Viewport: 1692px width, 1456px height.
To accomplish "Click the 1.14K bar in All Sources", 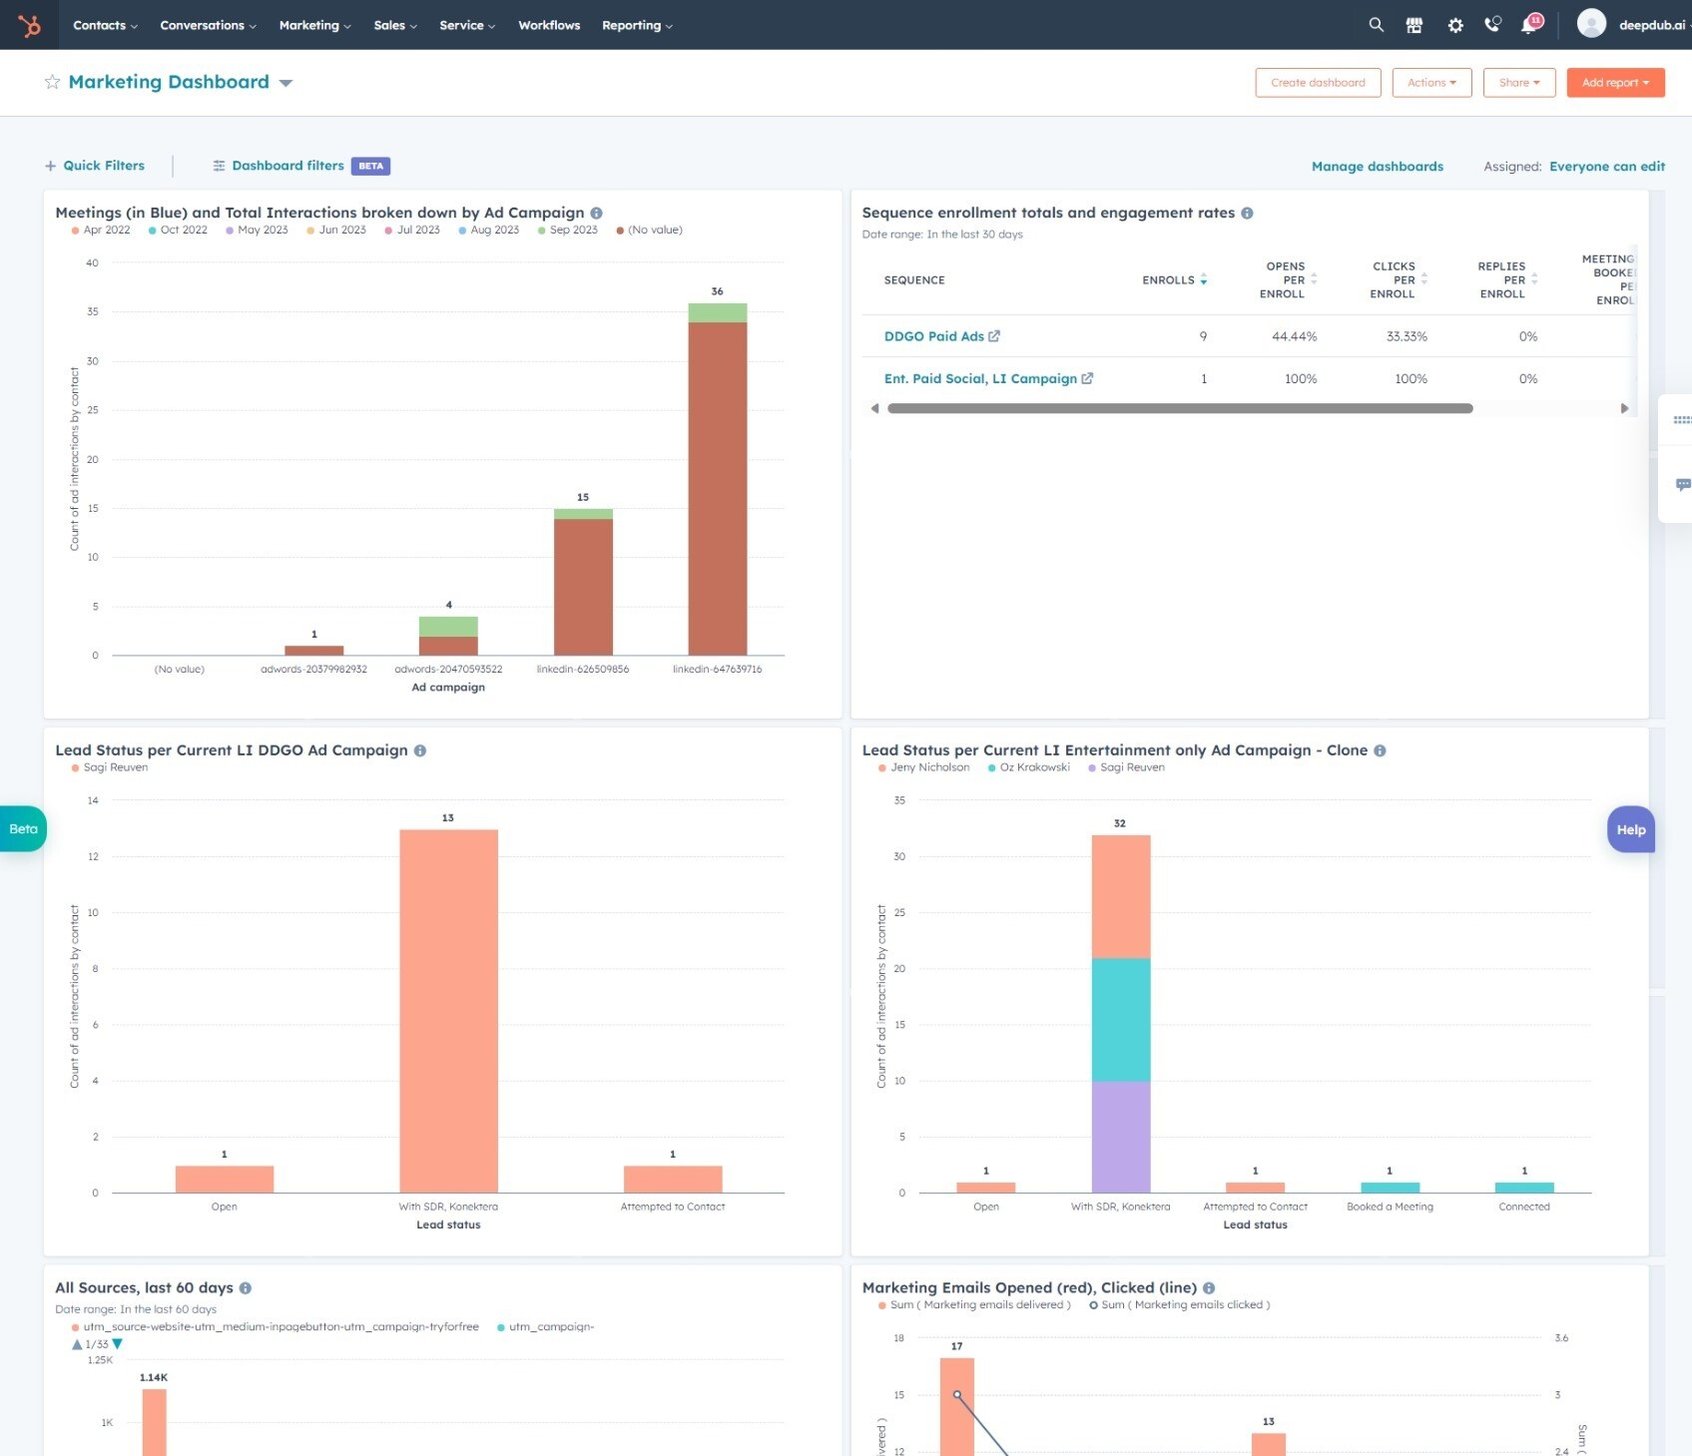I will [154, 1422].
